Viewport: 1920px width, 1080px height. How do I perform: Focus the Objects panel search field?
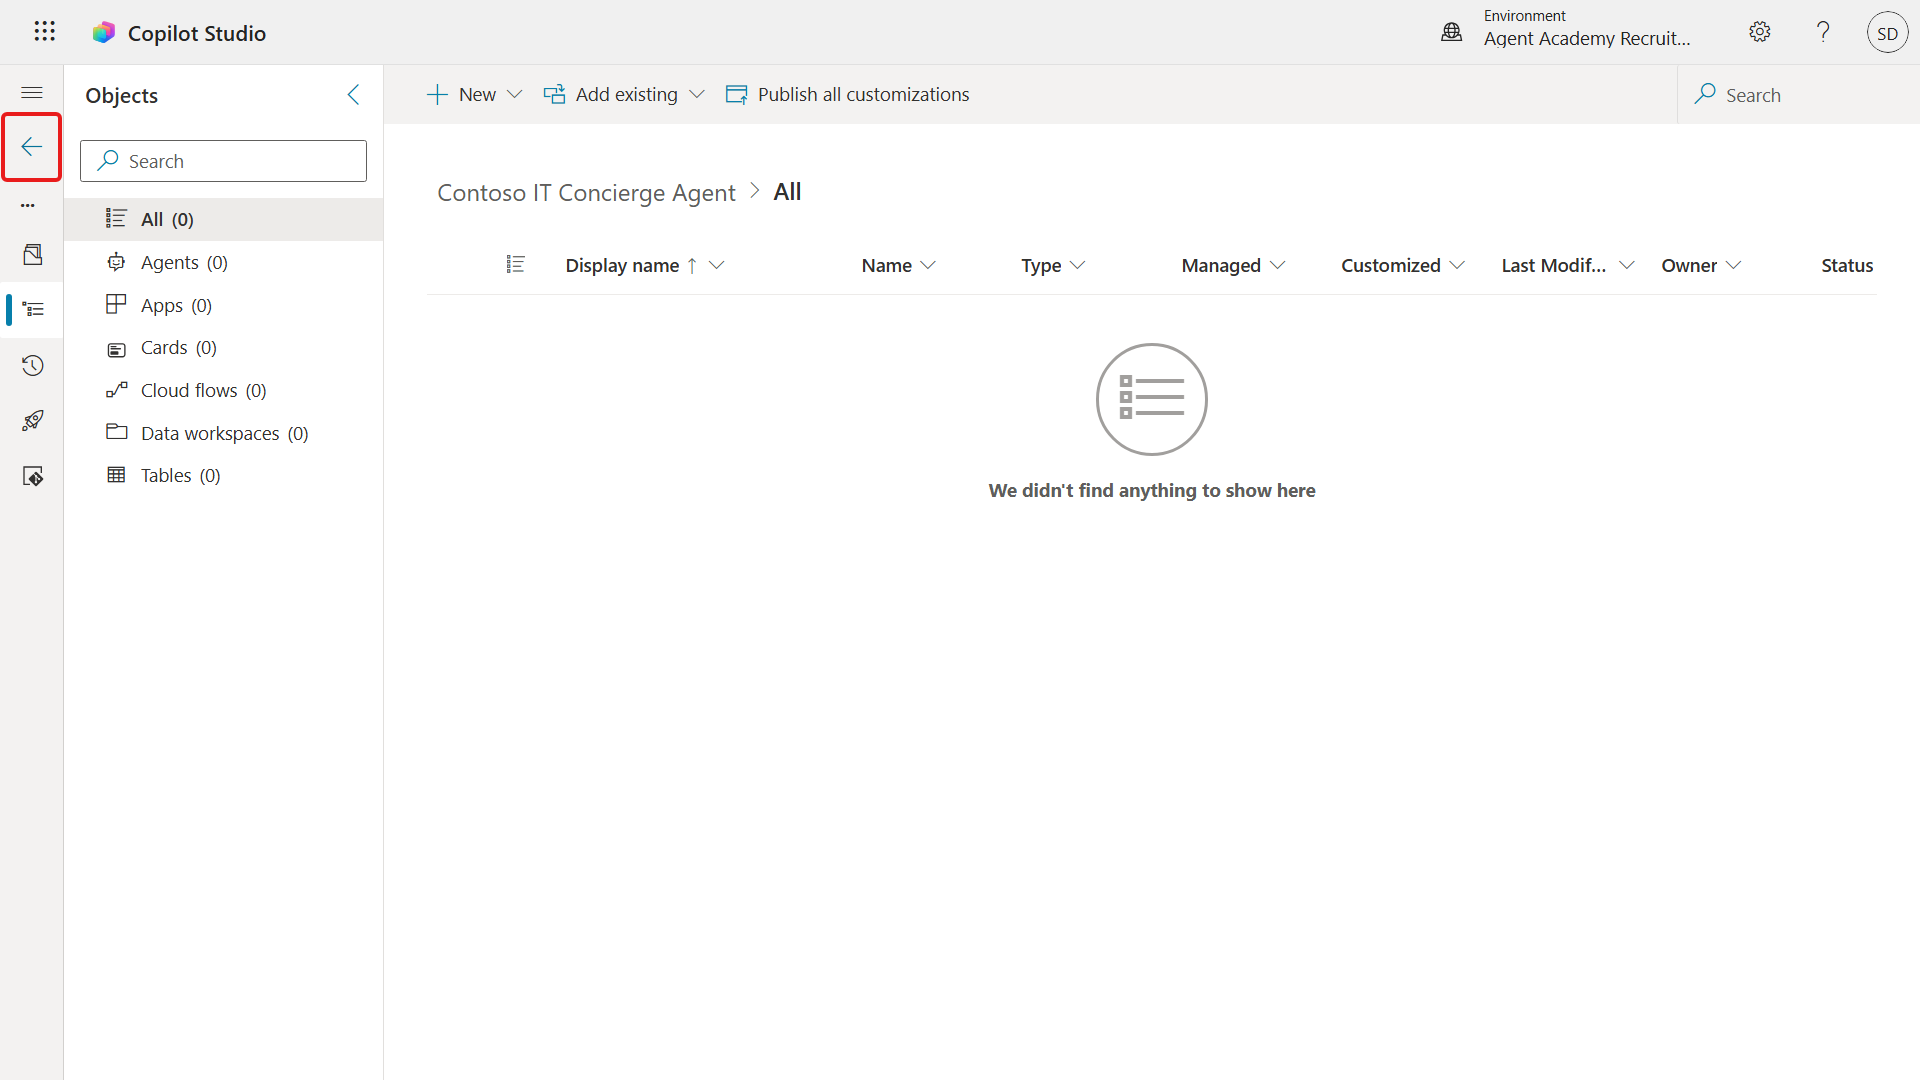tap(223, 161)
